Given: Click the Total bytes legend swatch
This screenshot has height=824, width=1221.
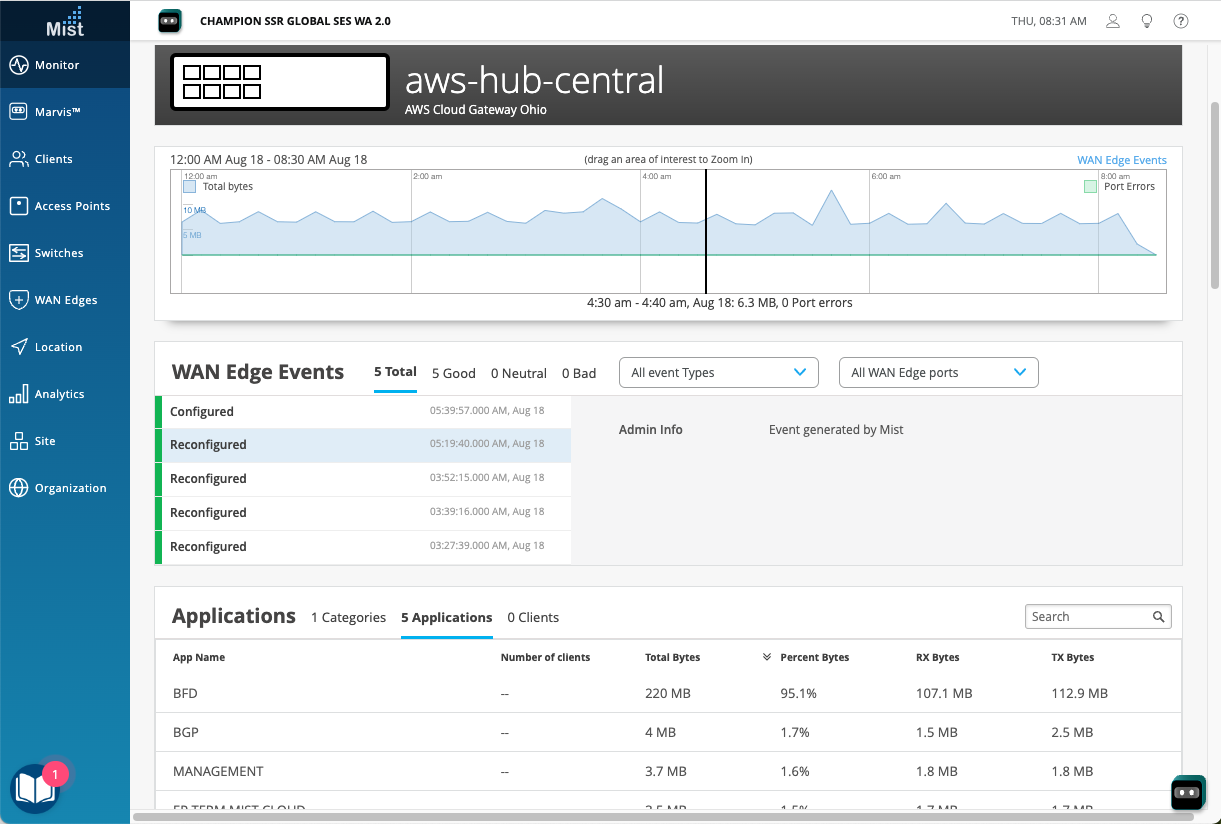Looking at the screenshot, I should (x=189, y=186).
